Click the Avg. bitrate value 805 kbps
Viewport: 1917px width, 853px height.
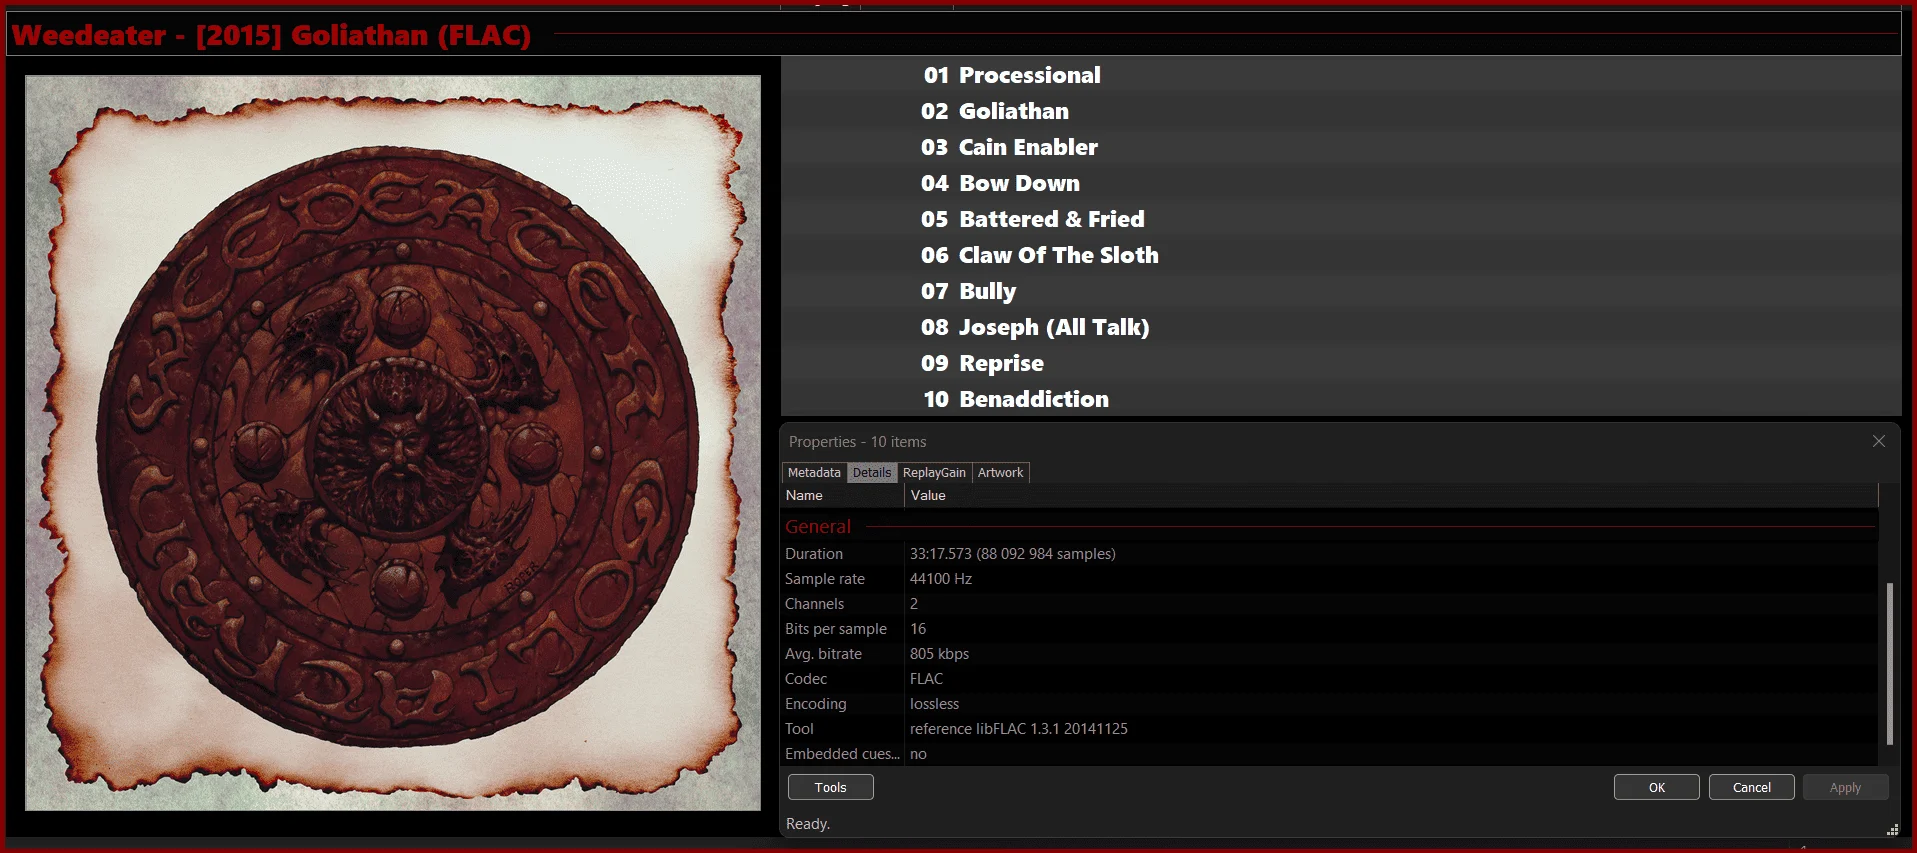pyautogui.click(x=939, y=653)
